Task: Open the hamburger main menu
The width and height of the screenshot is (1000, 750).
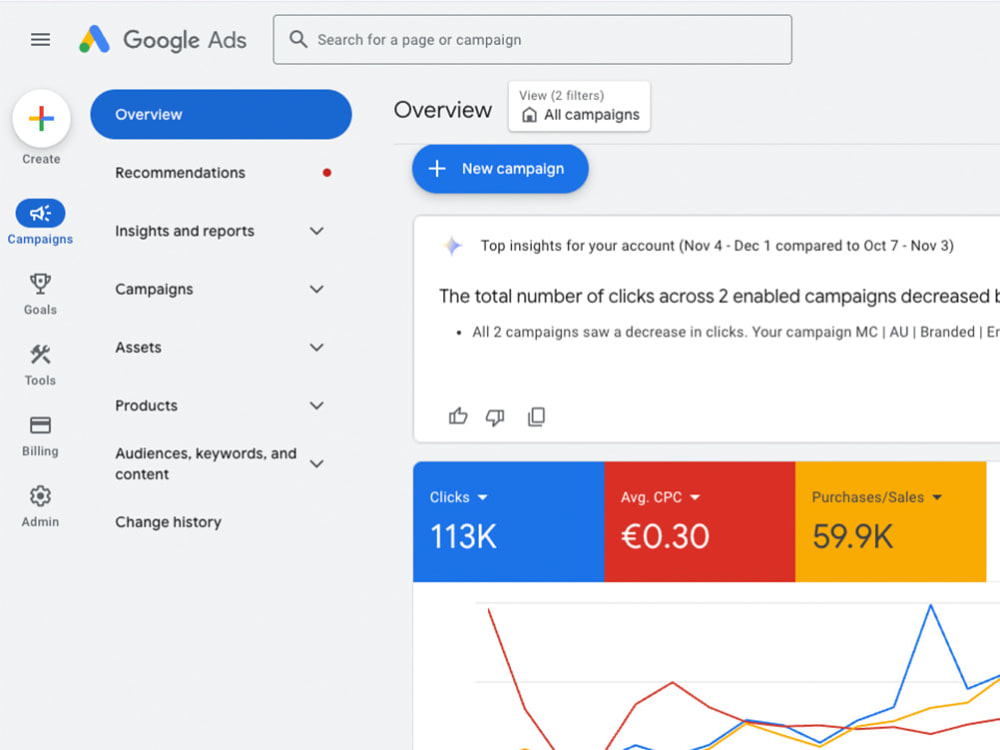Action: pyautogui.click(x=40, y=40)
